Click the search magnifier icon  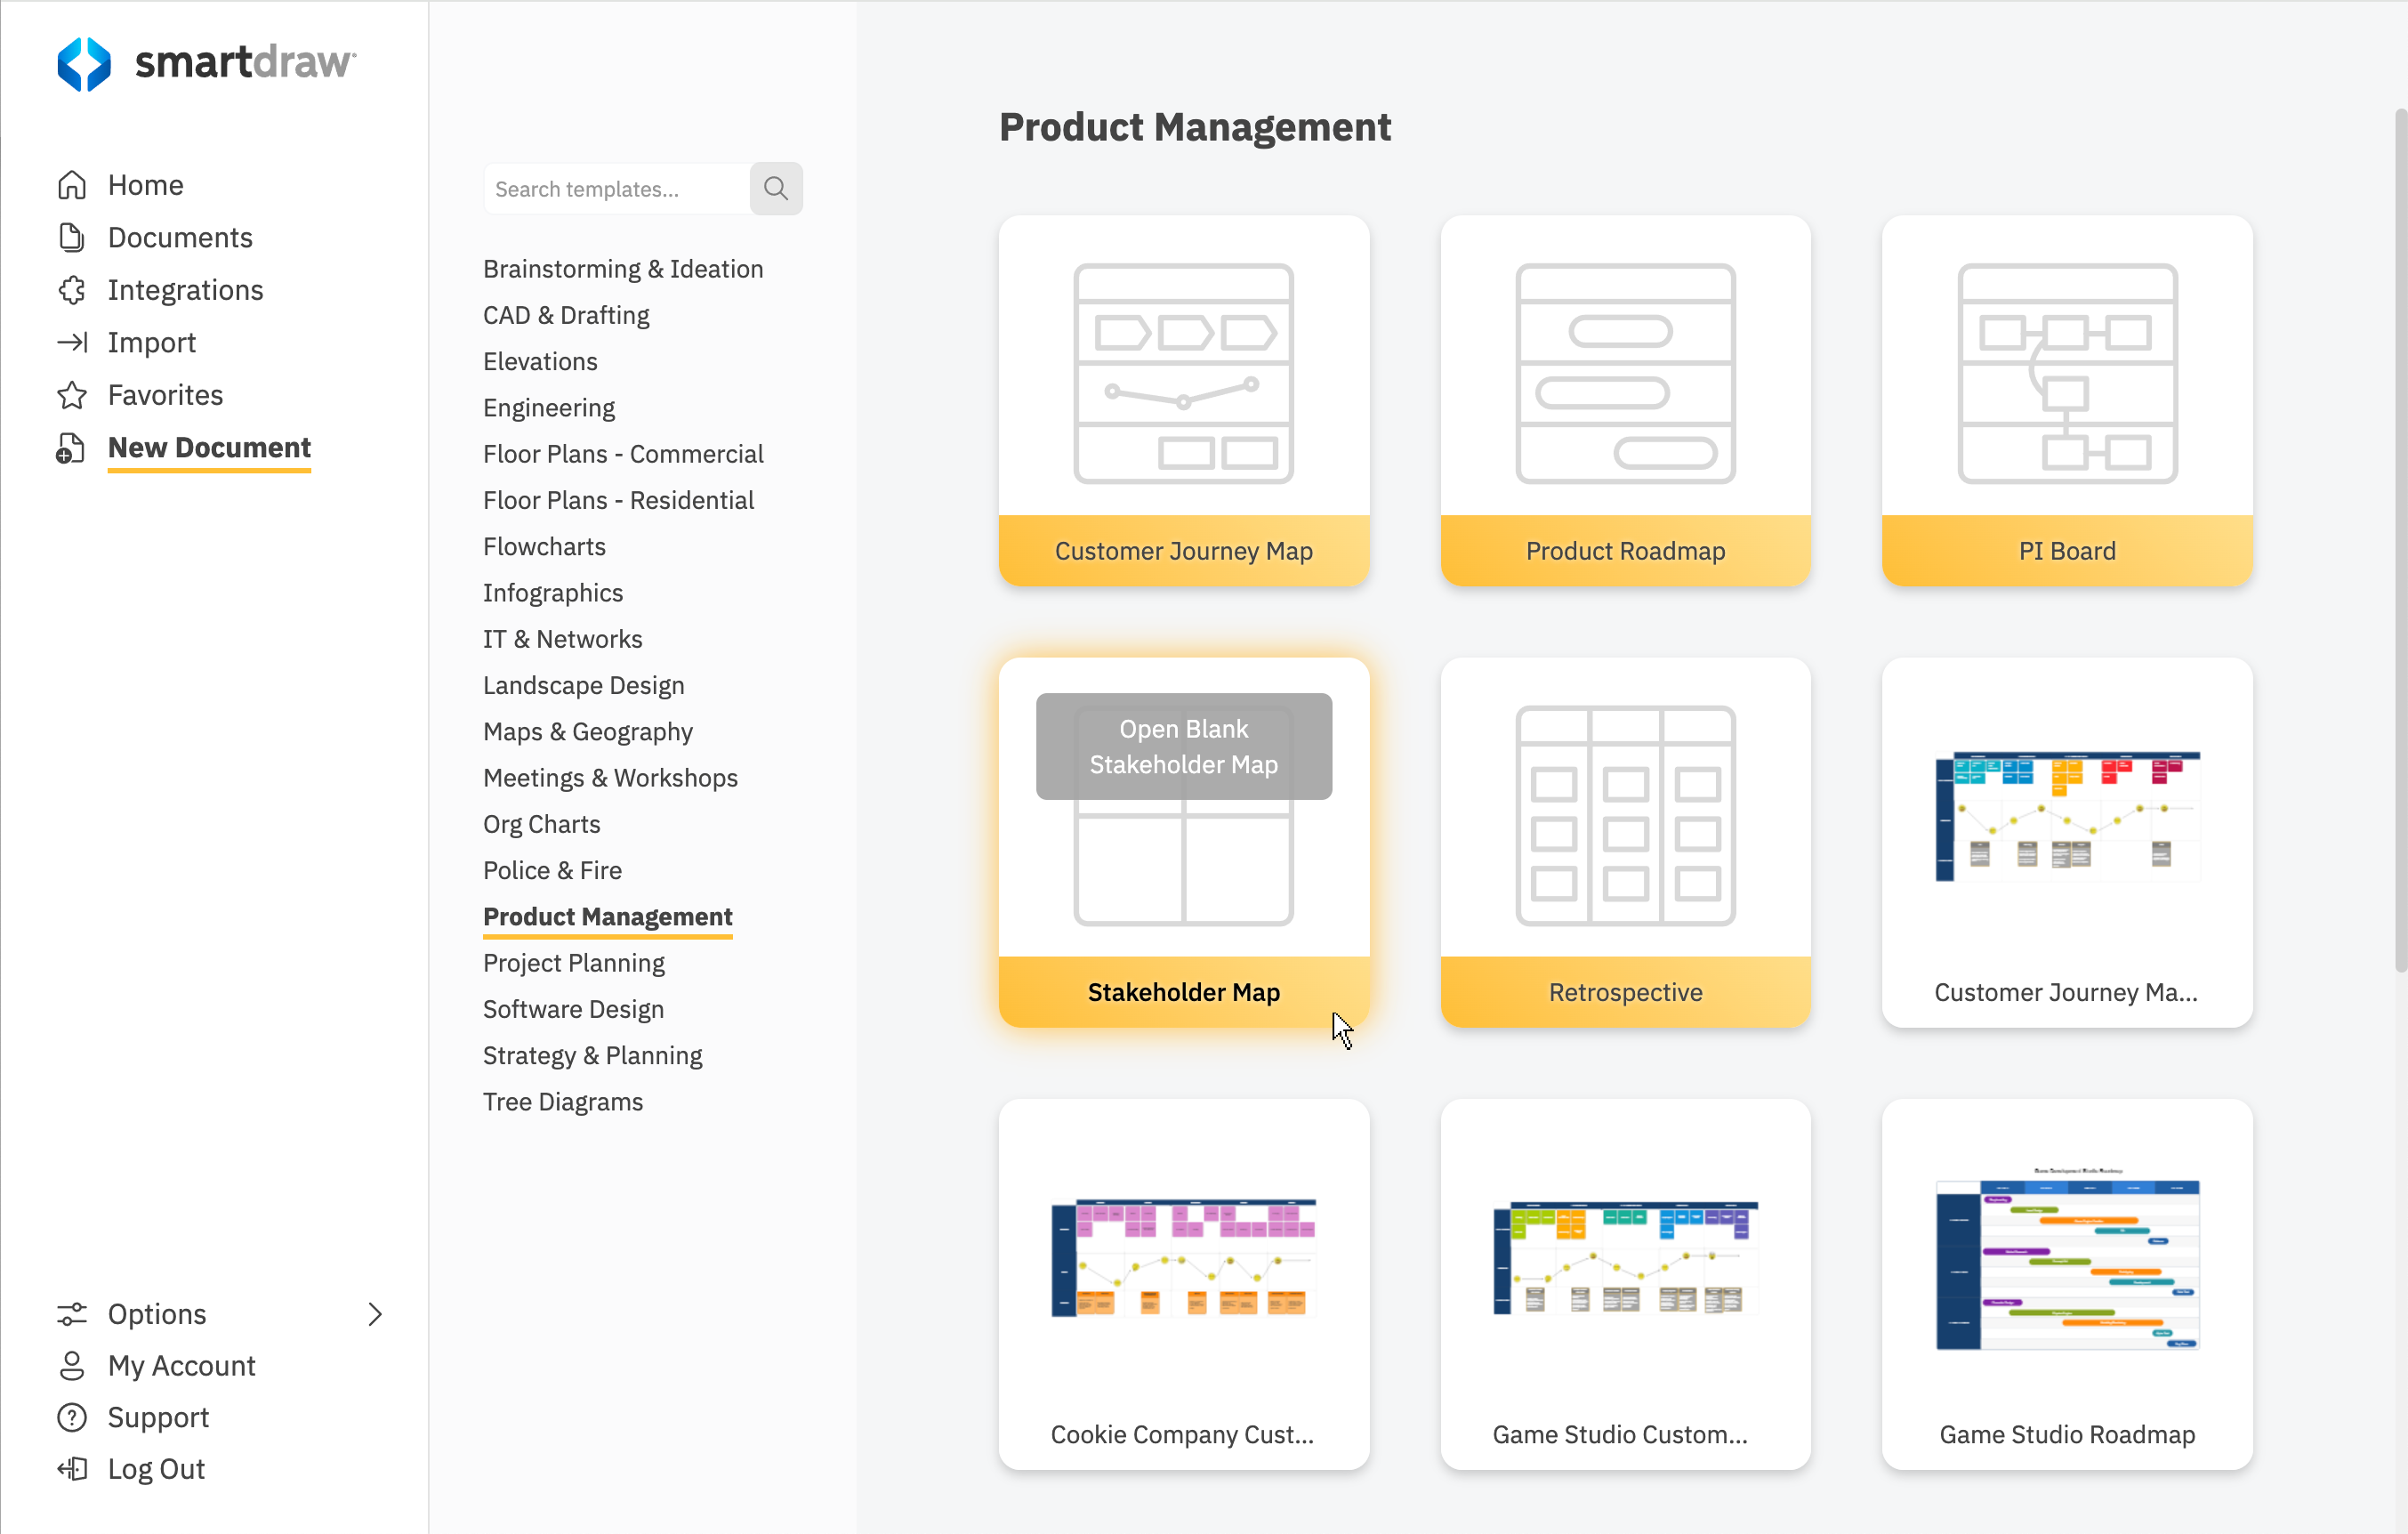click(x=777, y=188)
